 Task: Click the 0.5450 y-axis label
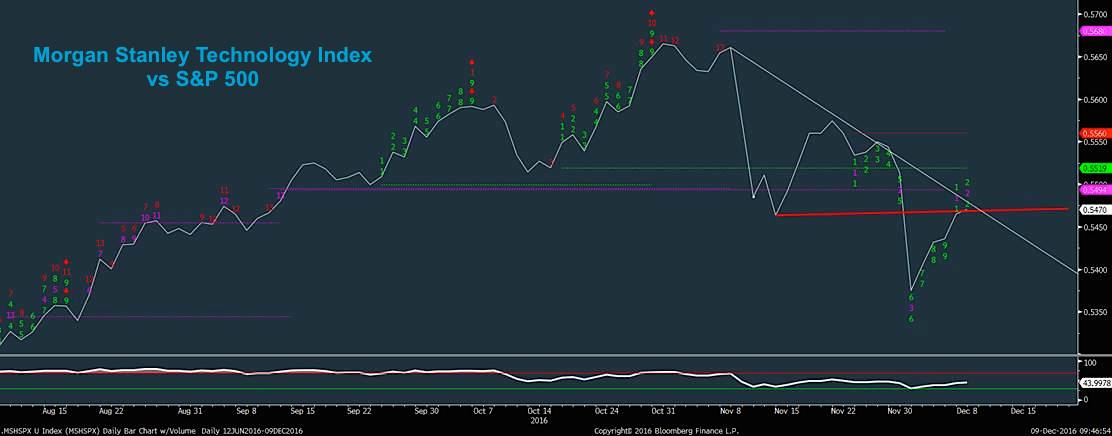(1096, 228)
